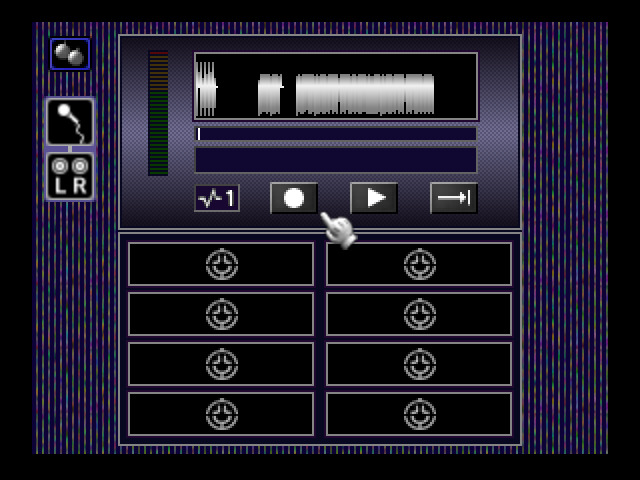640x480 pixels.
Task: Select the first row left smiley slot
Action: click(x=221, y=264)
